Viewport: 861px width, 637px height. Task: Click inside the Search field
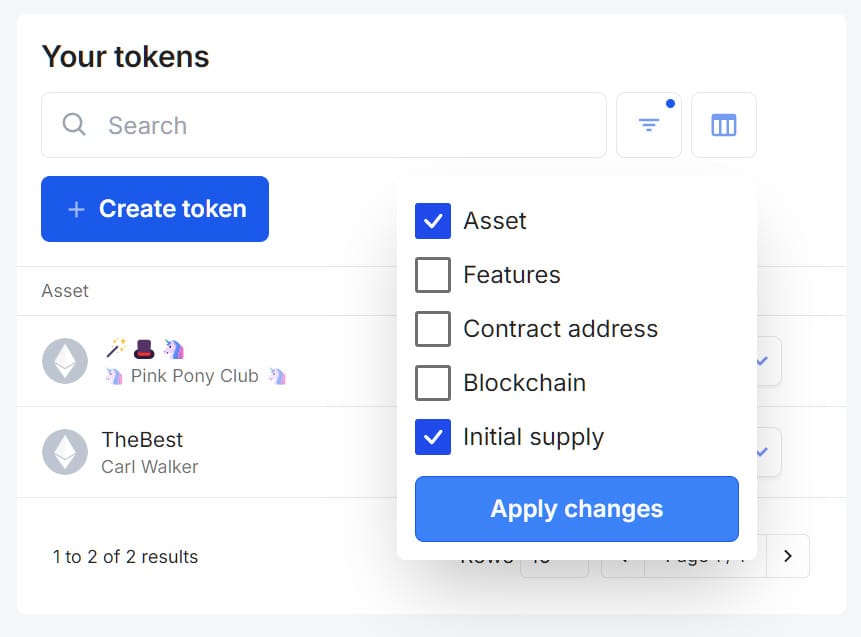[300, 125]
